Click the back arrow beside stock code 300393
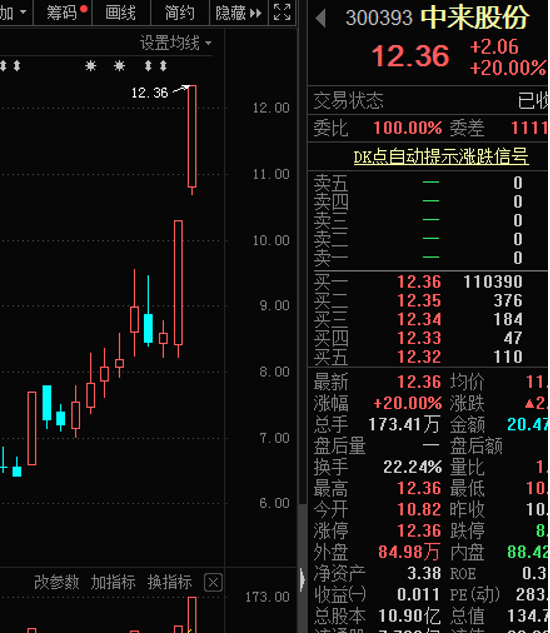Screen dimensions: 550x633 [321, 18]
